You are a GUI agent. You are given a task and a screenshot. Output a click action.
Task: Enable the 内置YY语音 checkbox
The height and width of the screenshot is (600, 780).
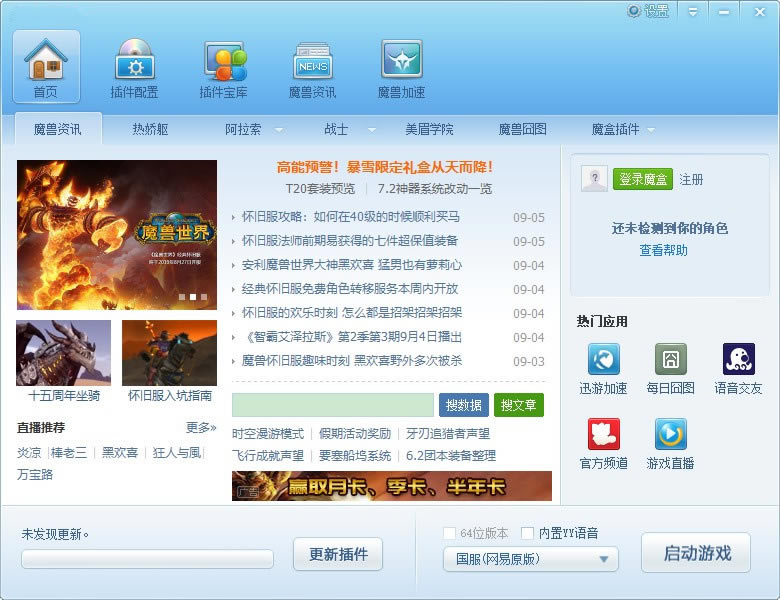(527, 533)
